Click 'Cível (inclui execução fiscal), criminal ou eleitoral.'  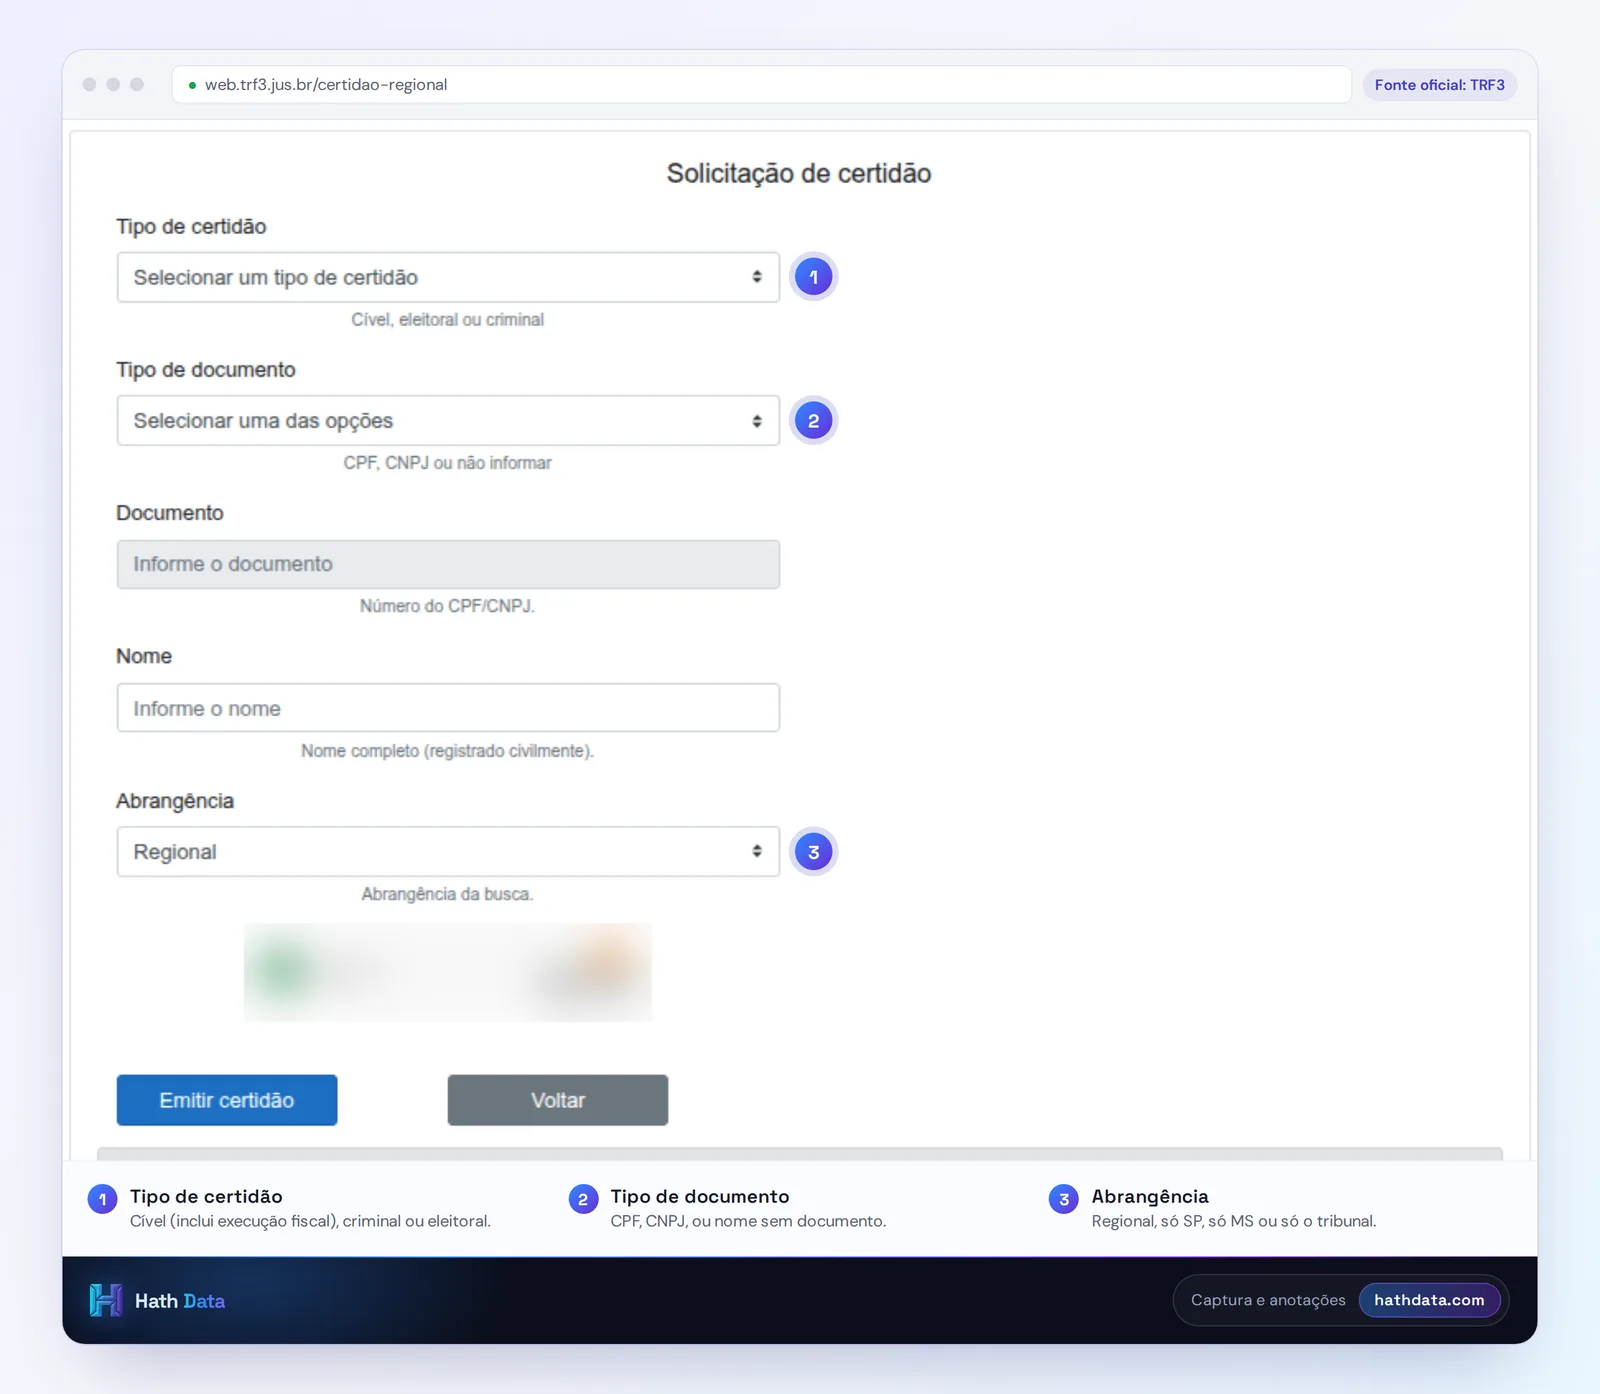[x=310, y=1221]
